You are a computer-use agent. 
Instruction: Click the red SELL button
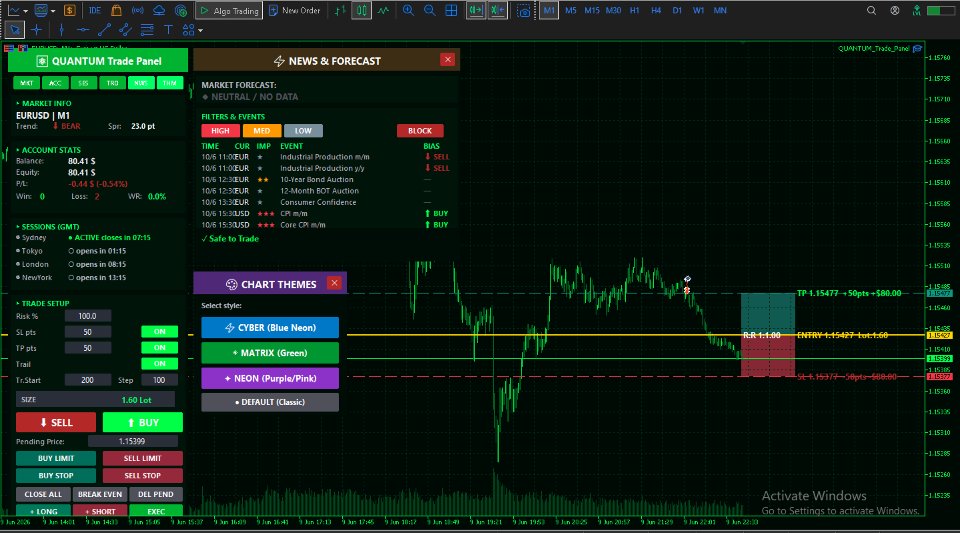pos(56,422)
